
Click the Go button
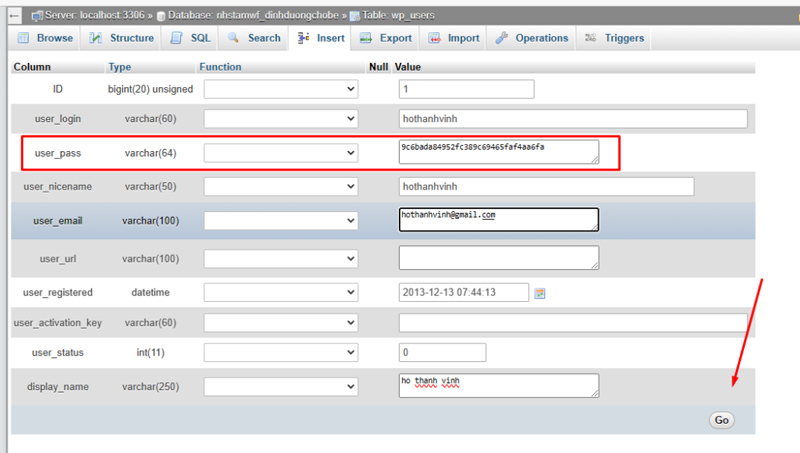coord(721,420)
